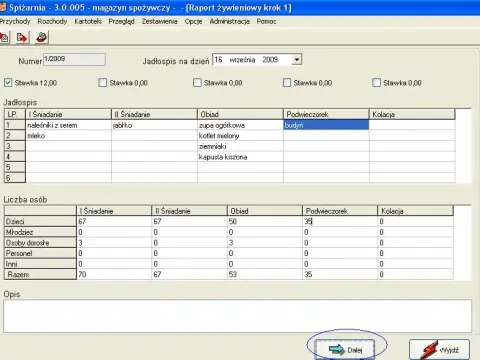Open the Opcje menu
This screenshot has height=360, width=480.
click(x=193, y=21)
